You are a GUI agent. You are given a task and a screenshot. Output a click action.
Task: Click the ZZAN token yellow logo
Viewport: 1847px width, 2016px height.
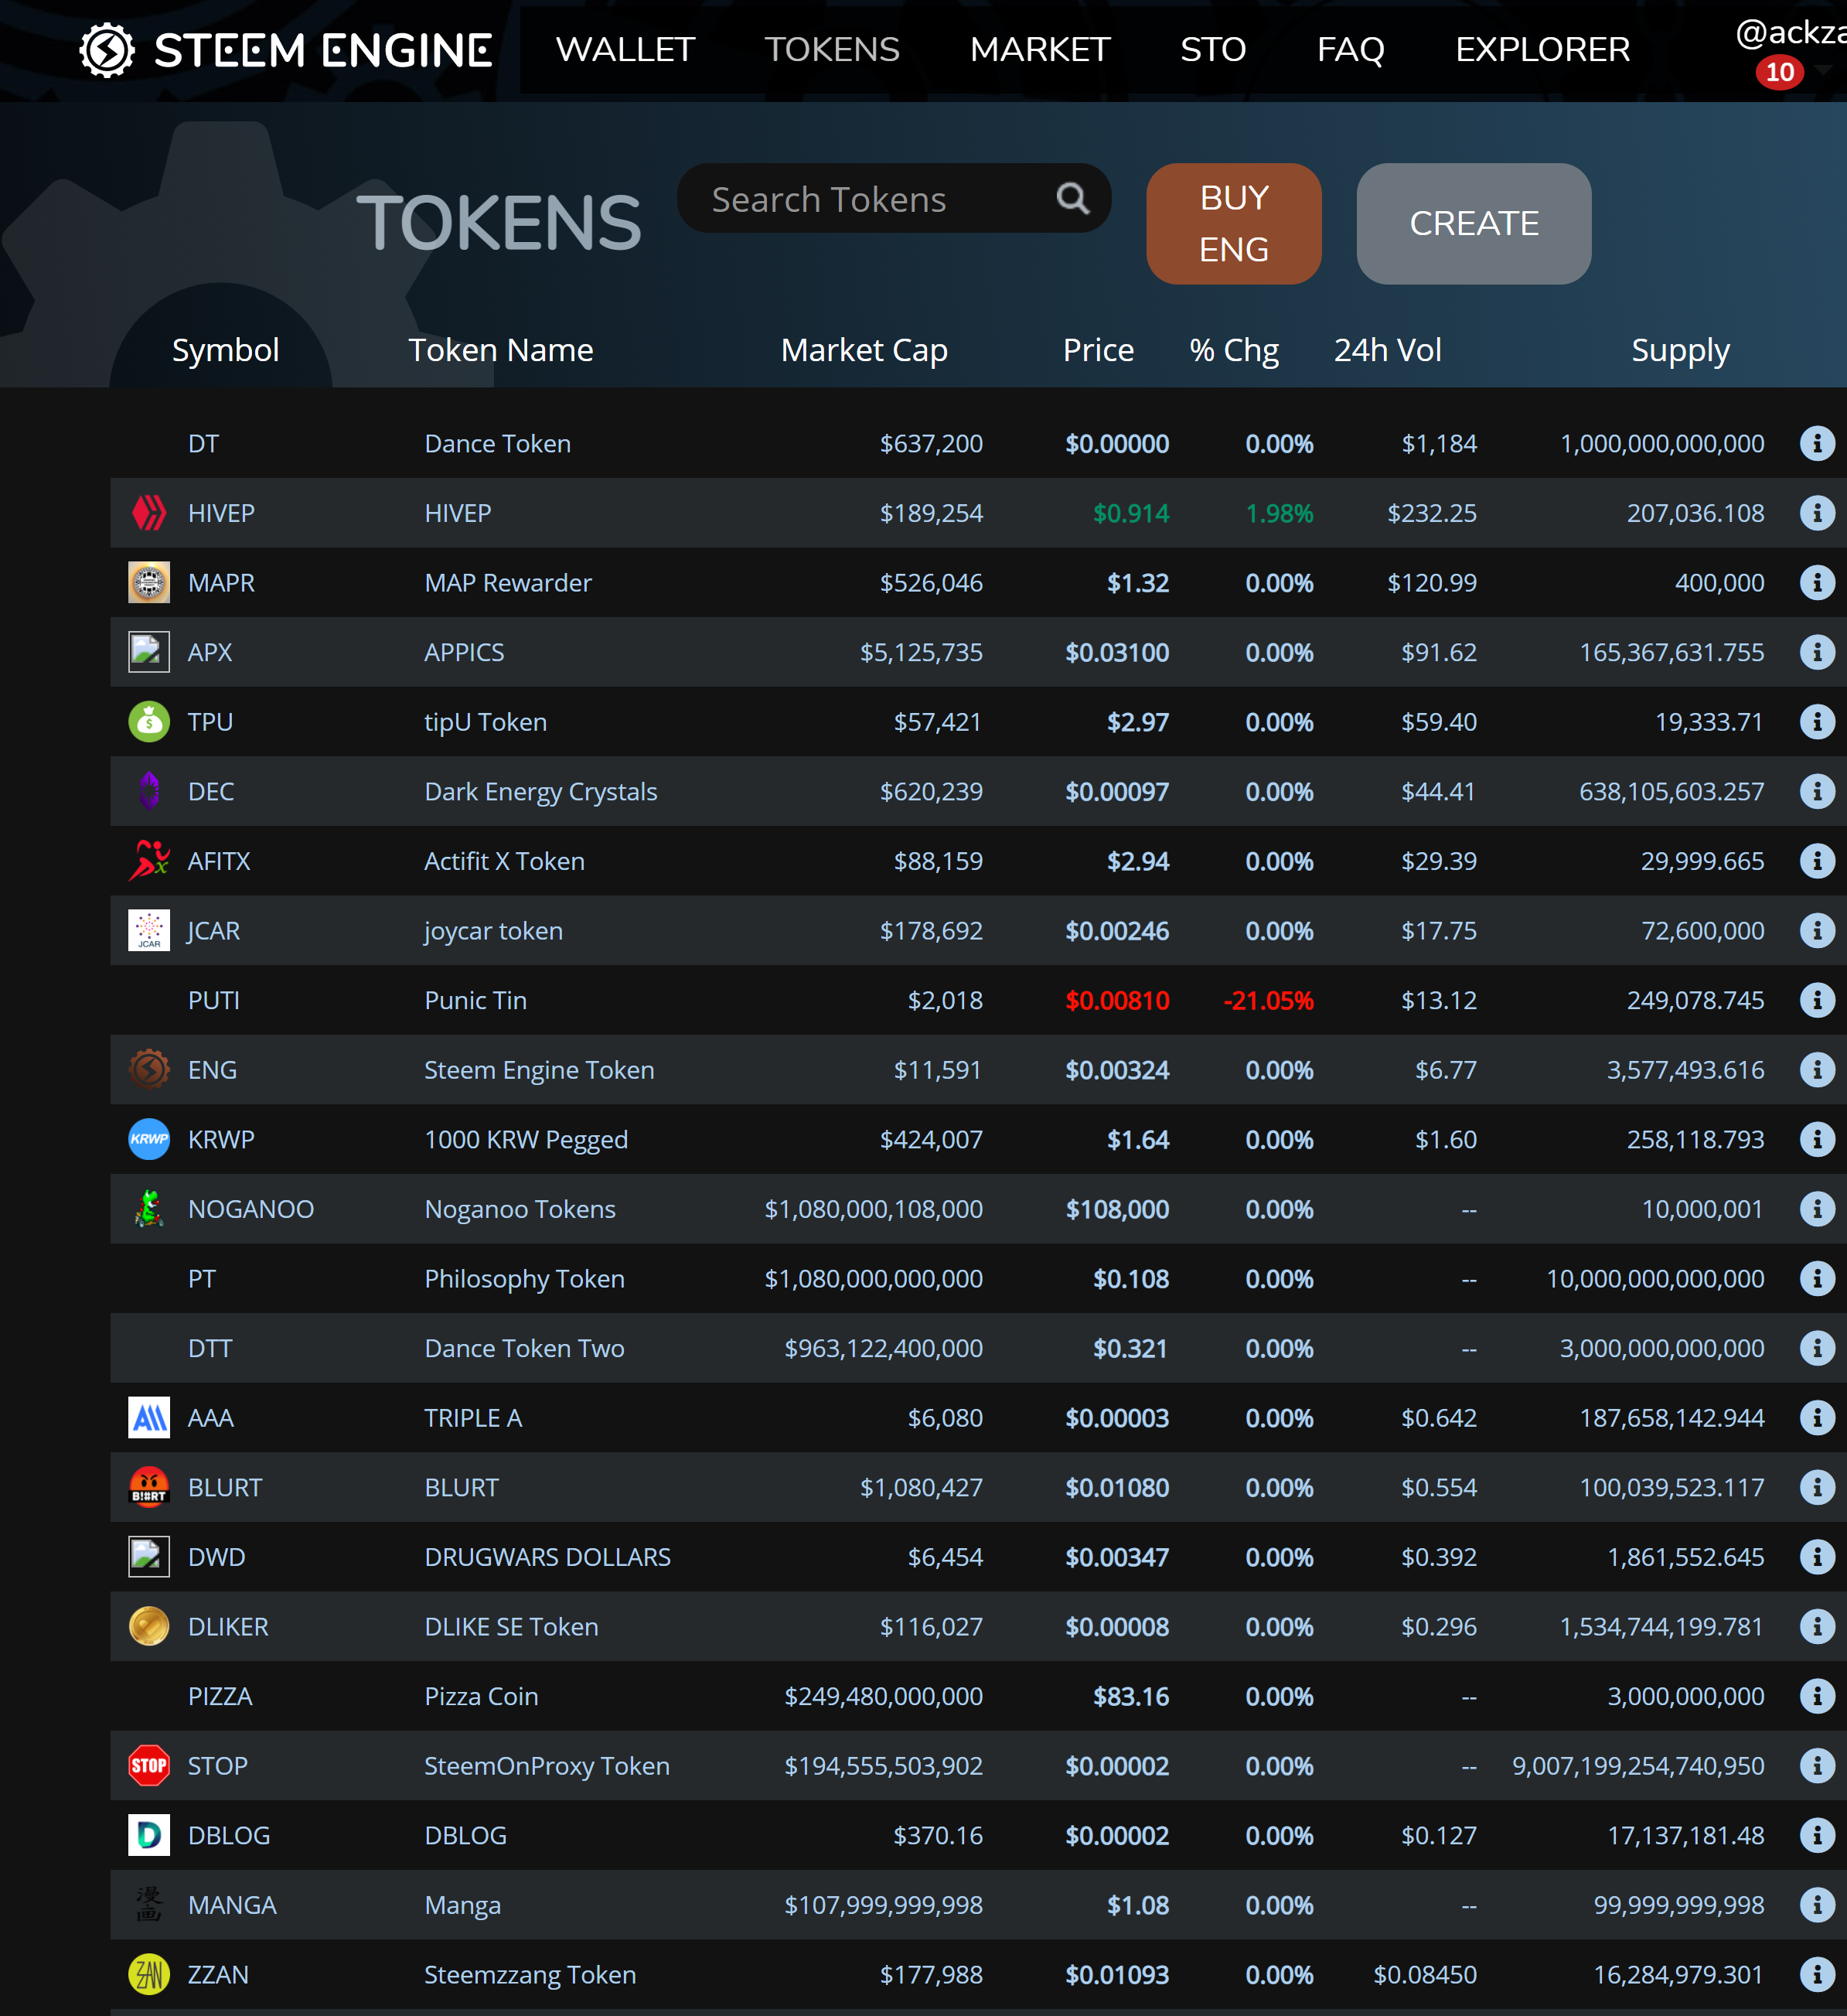click(x=149, y=1974)
